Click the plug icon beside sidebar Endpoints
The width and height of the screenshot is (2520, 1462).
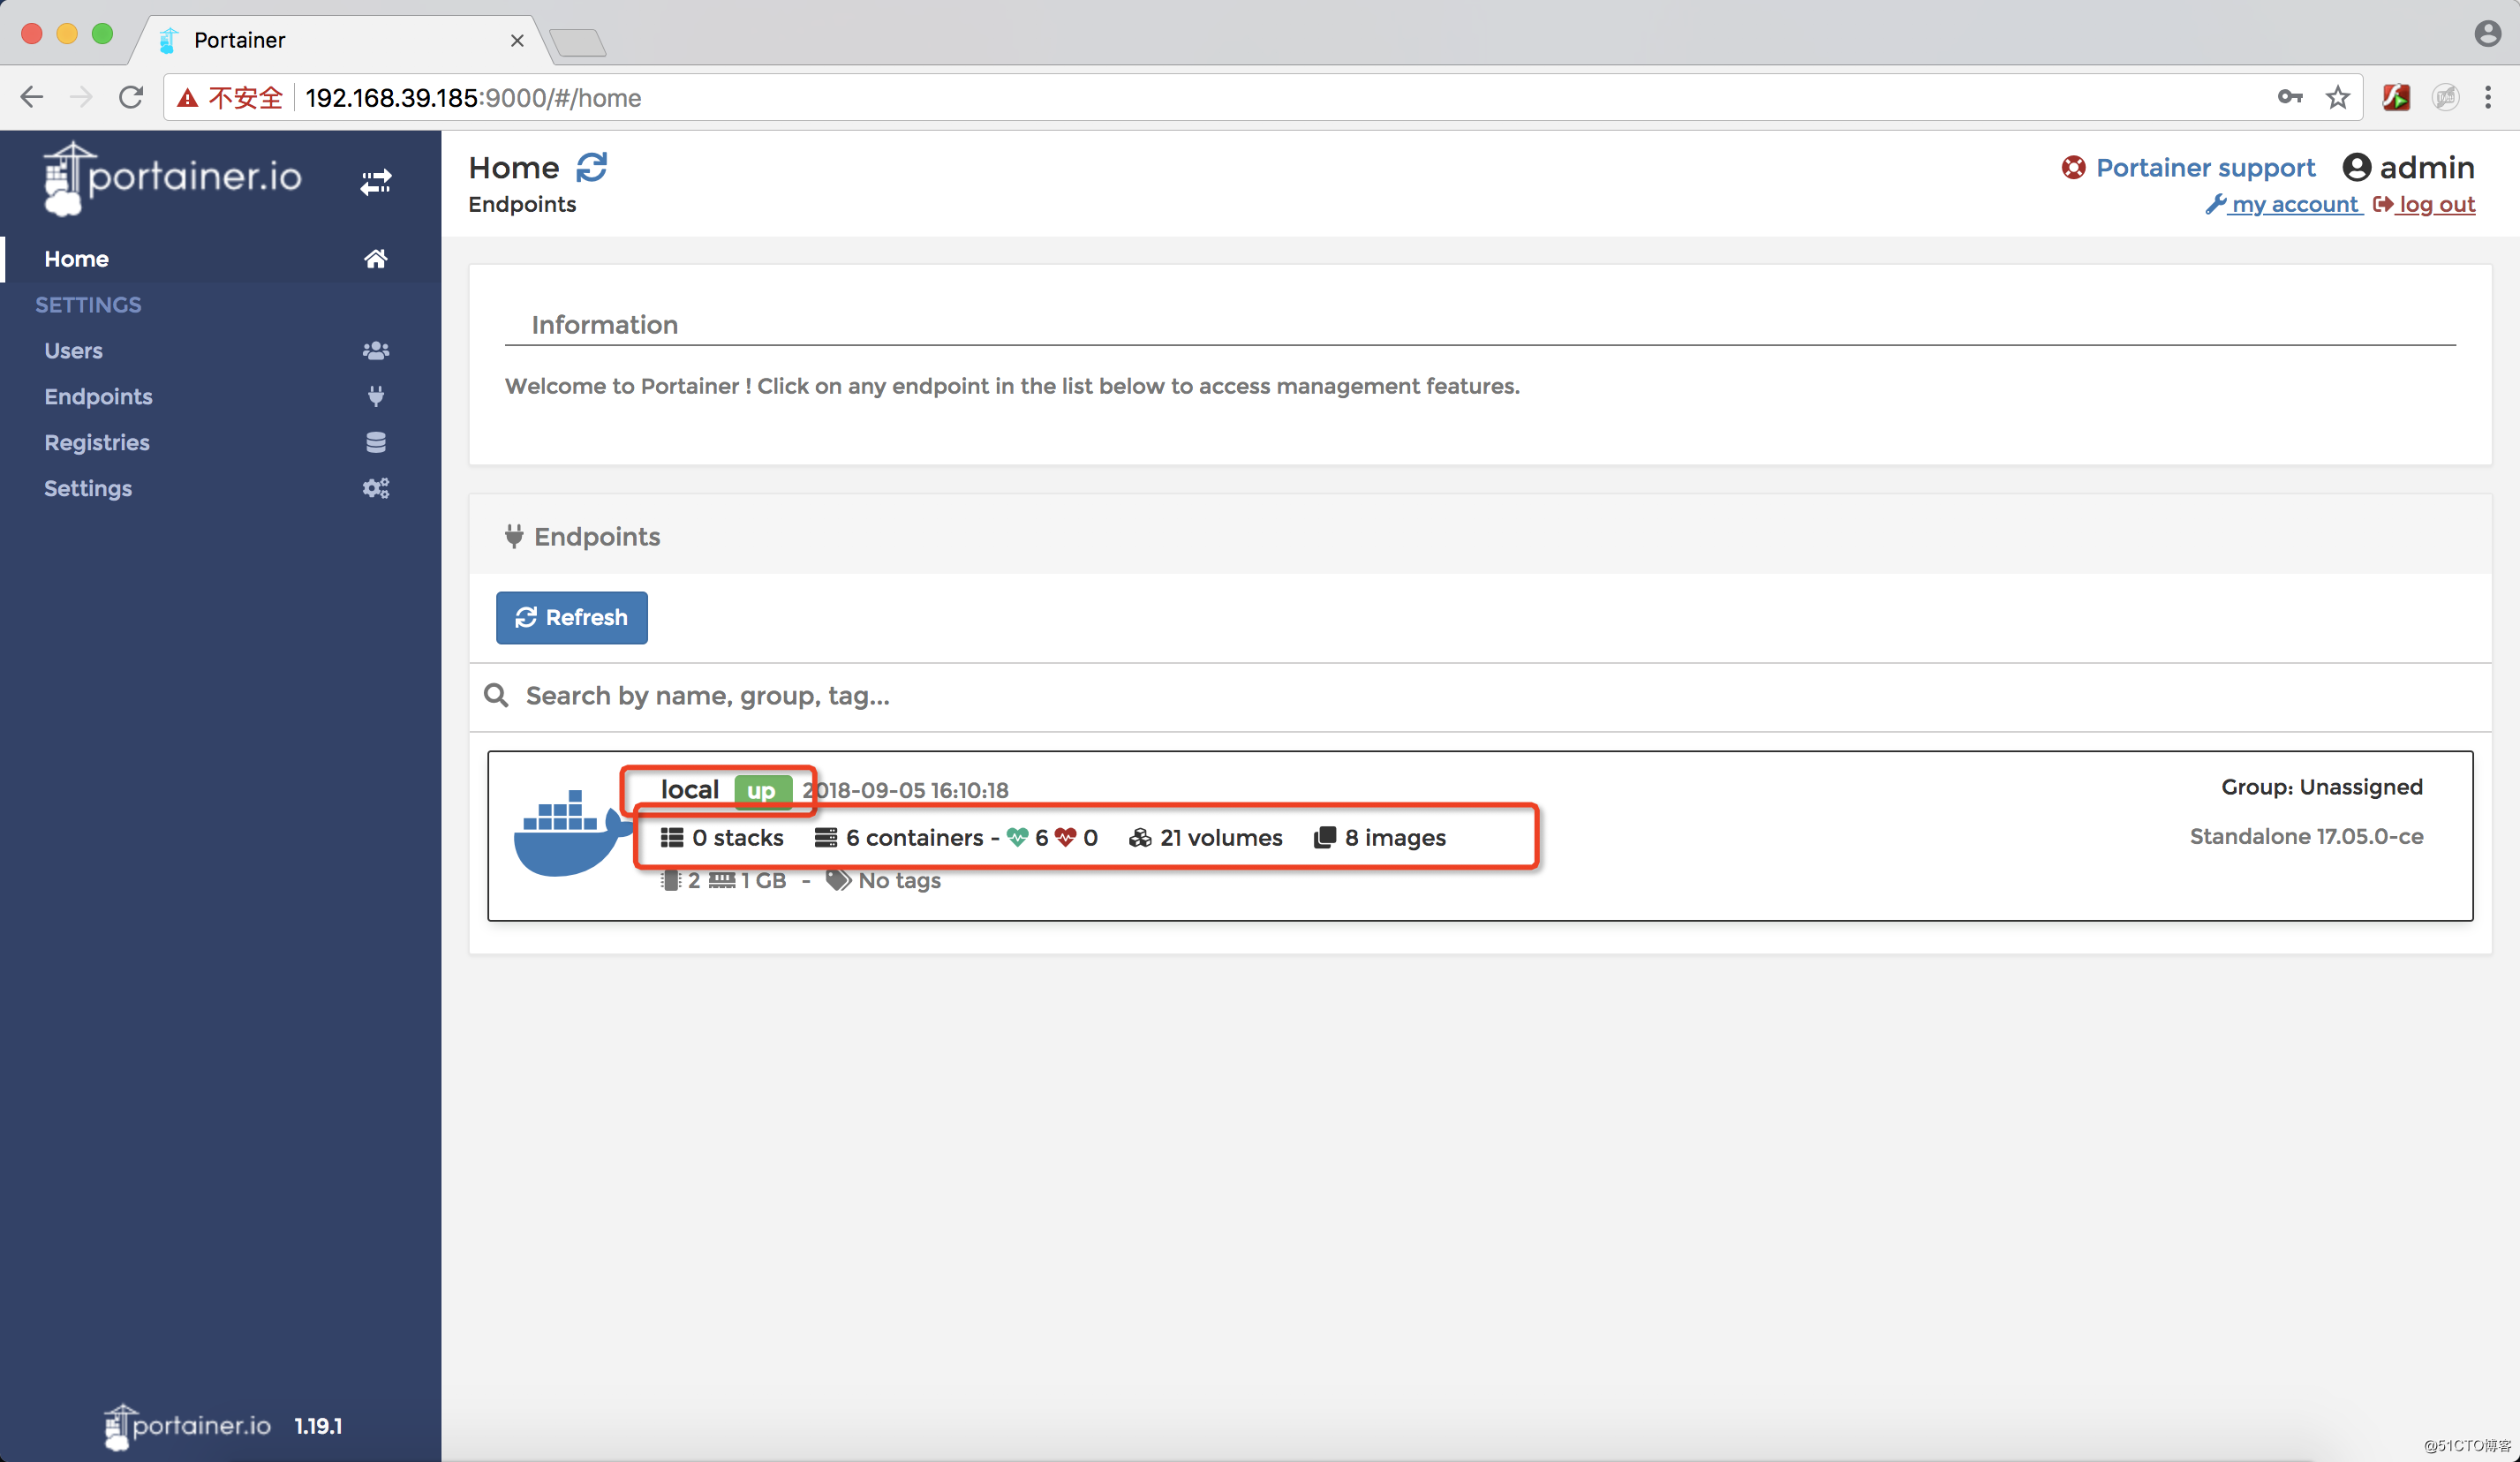(x=376, y=397)
